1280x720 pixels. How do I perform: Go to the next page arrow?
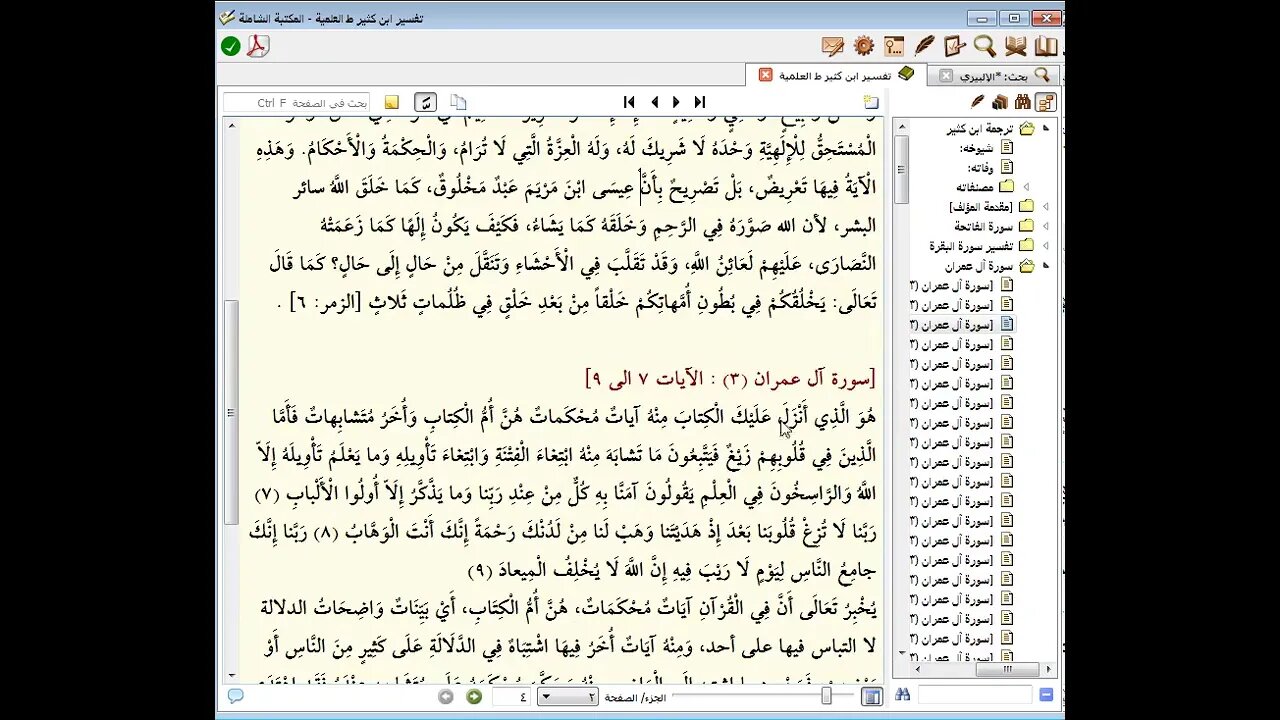click(676, 102)
